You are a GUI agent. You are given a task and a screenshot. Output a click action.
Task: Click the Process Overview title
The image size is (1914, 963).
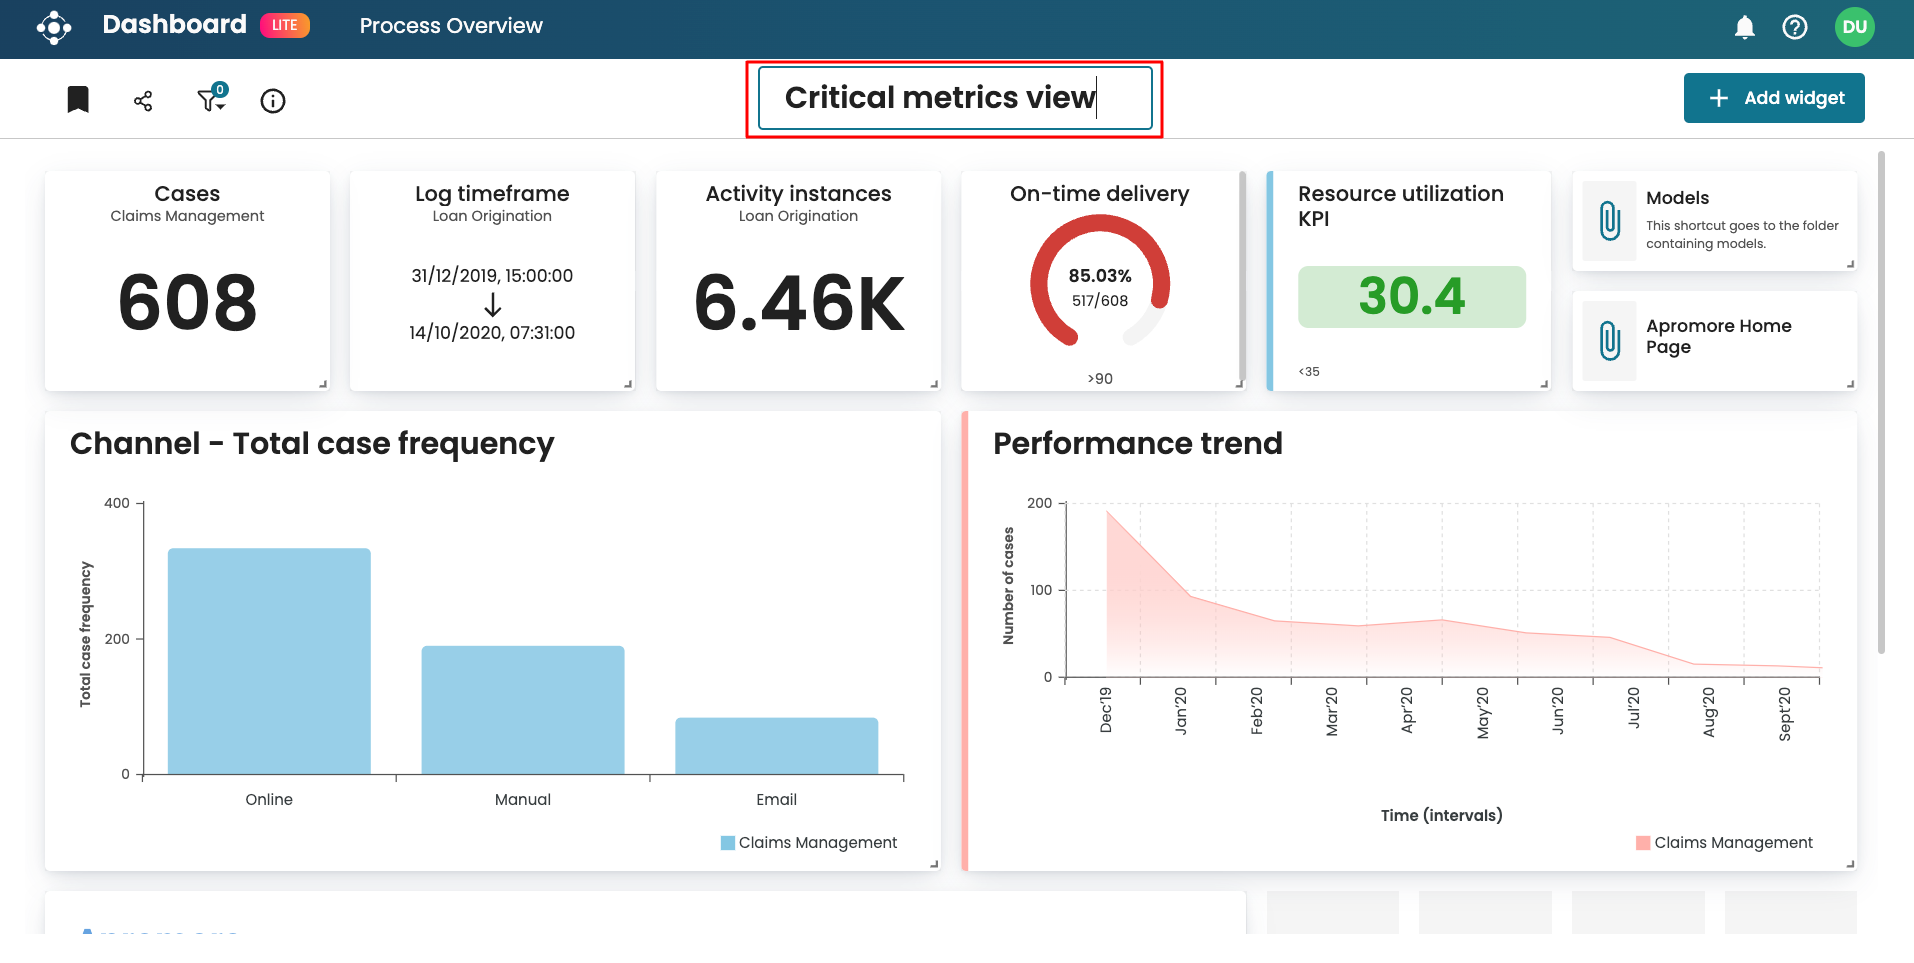click(x=451, y=26)
